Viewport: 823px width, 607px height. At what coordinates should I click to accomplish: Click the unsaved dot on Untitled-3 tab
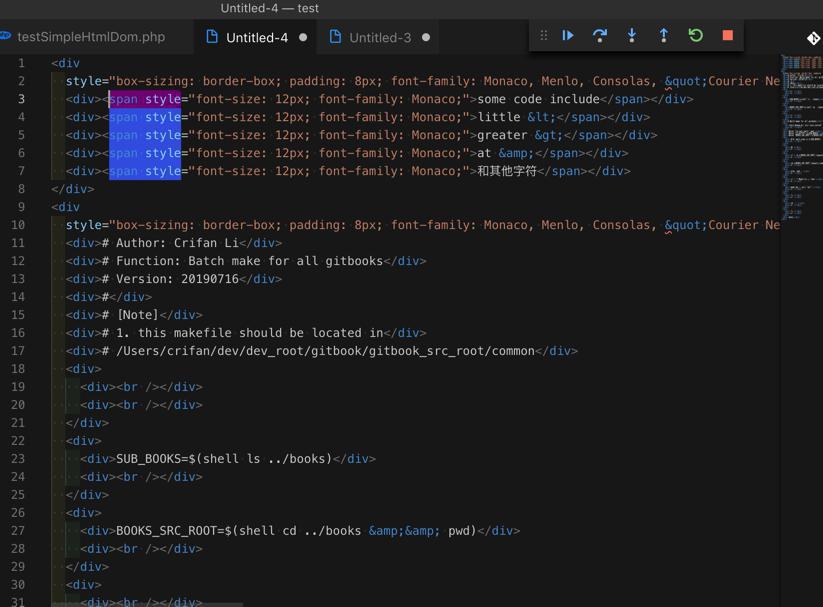tap(426, 37)
